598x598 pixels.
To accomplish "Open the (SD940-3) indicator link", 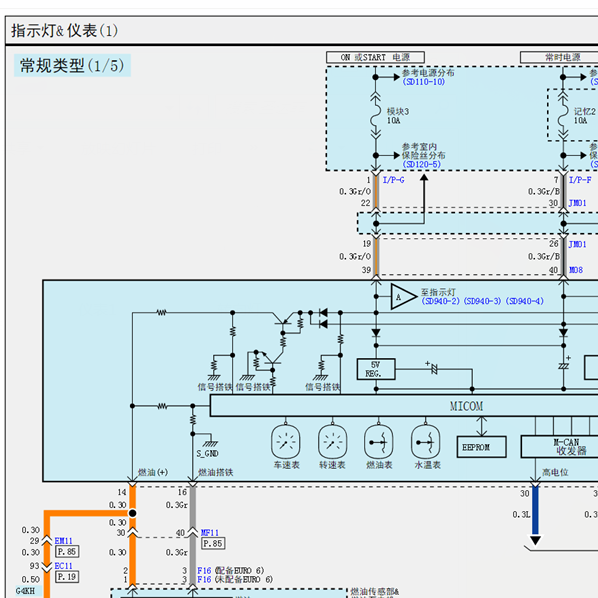I will (x=482, y=301).
